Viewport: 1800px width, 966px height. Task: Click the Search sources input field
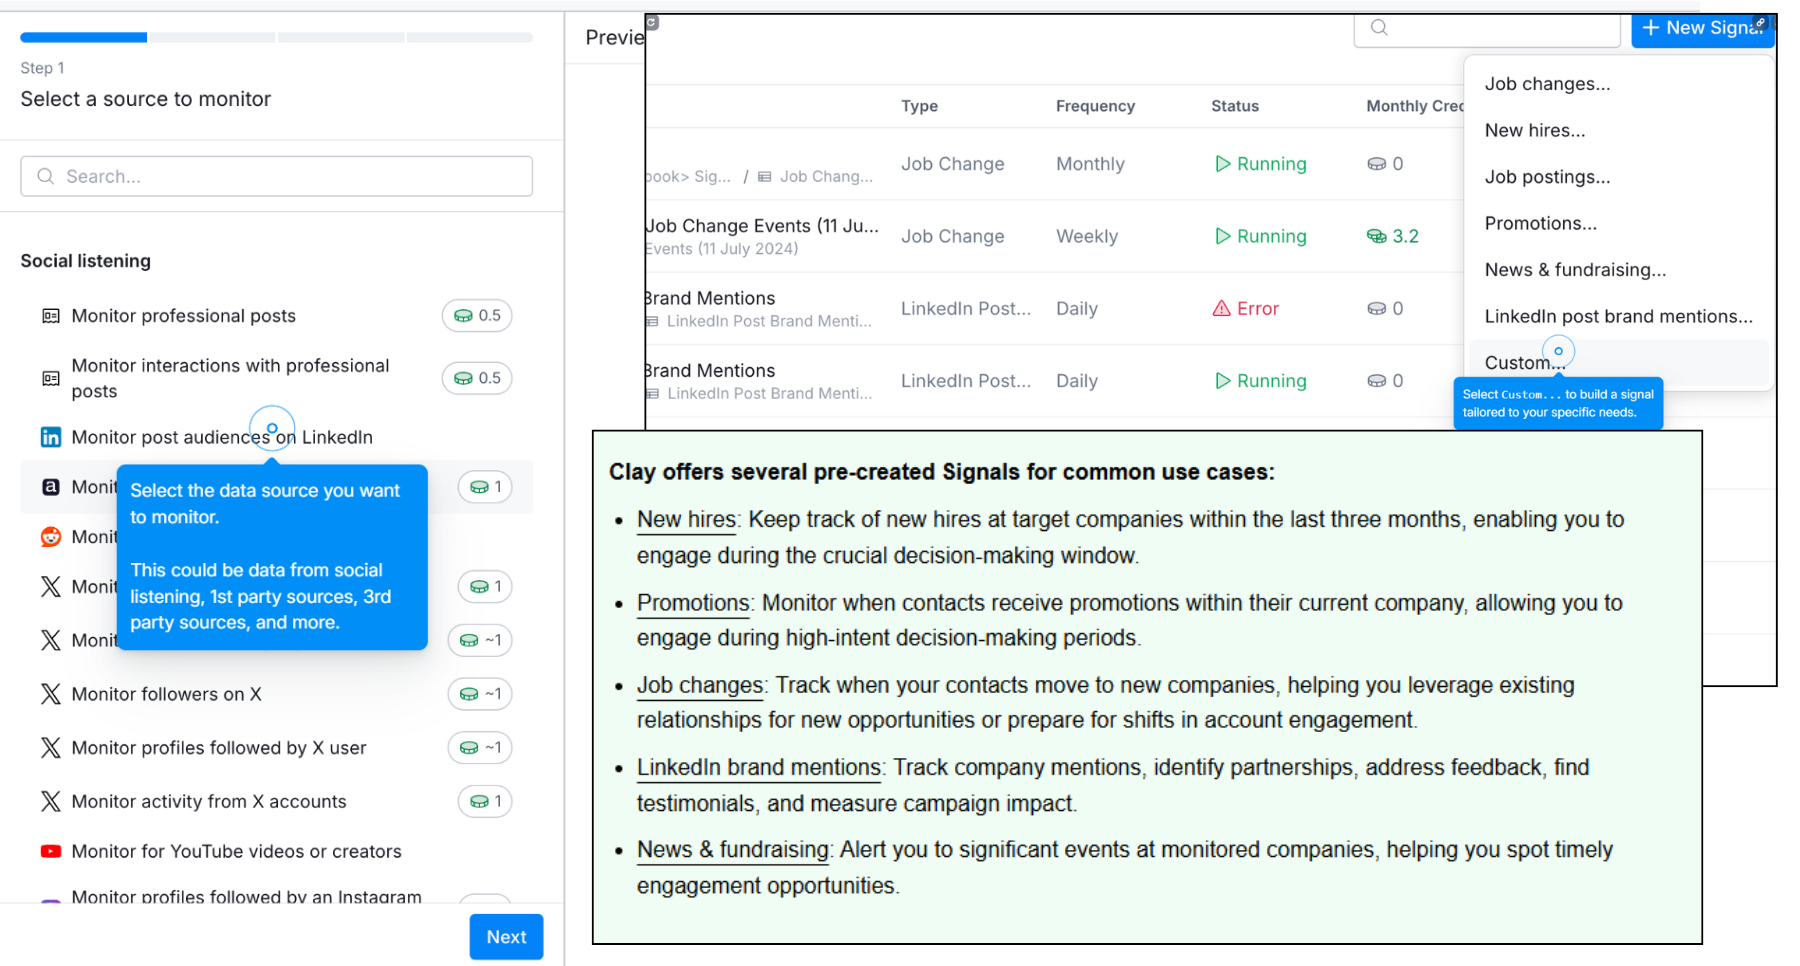[x=276, y=176]
